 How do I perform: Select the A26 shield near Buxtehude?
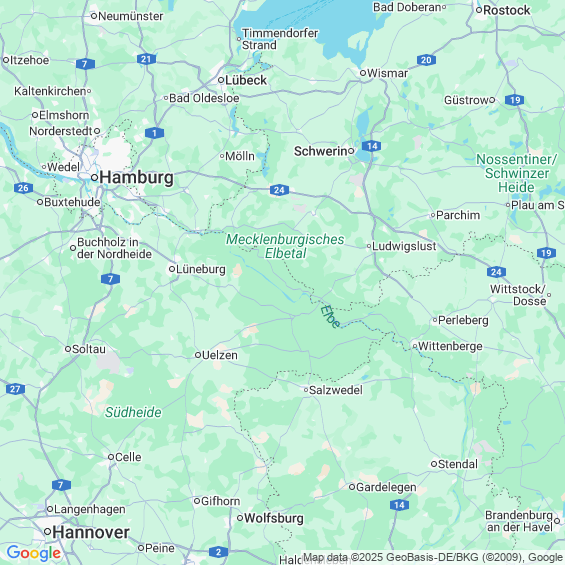[x=23, y=188]
